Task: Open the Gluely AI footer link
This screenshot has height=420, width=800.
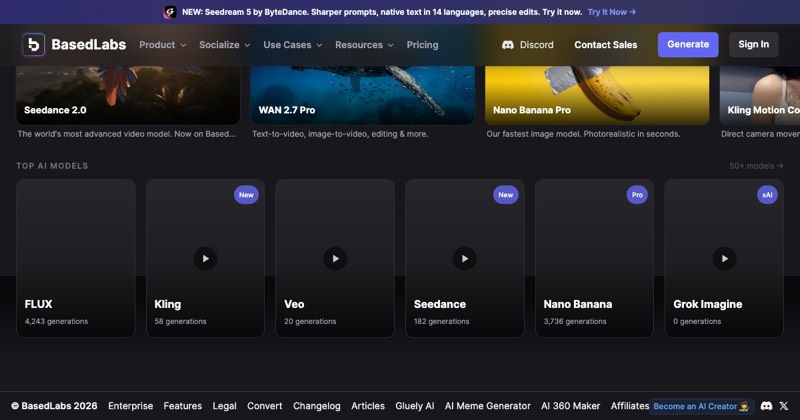Action: (x=415, y=406)
